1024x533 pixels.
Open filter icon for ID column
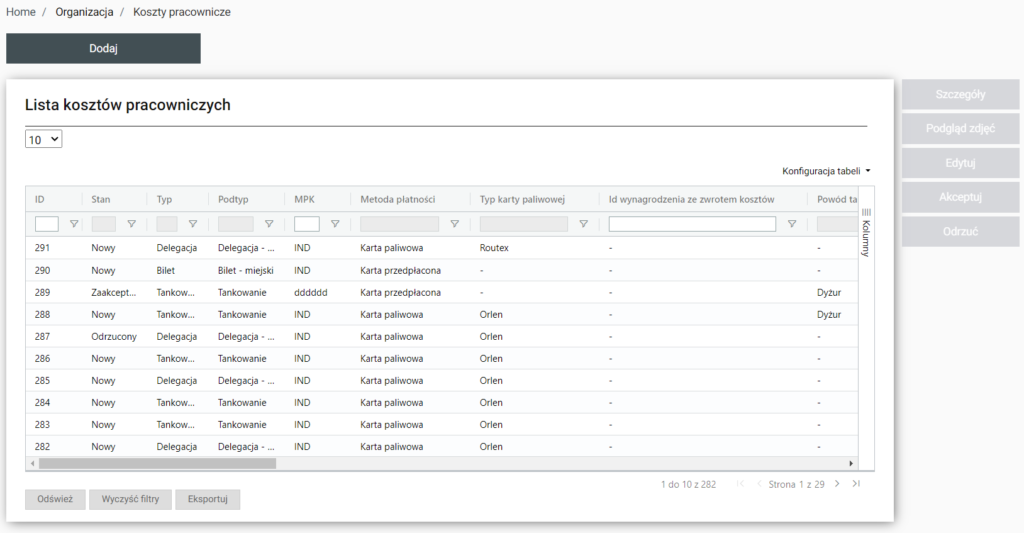(x=73, y=224)
